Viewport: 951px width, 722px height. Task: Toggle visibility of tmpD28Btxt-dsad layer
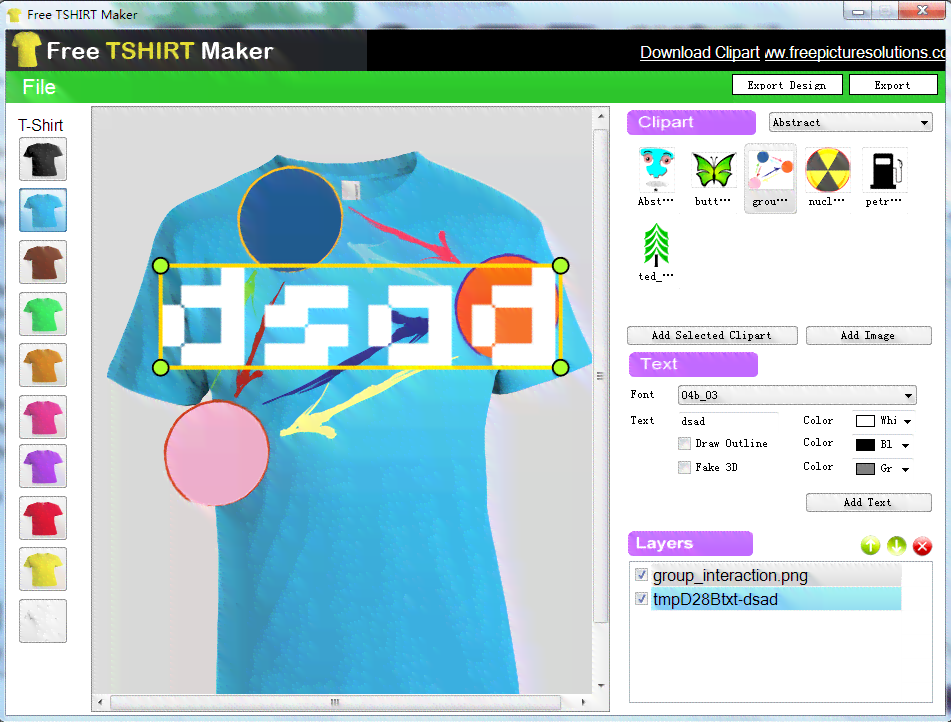pyautogui.click(x=641, y=599)
